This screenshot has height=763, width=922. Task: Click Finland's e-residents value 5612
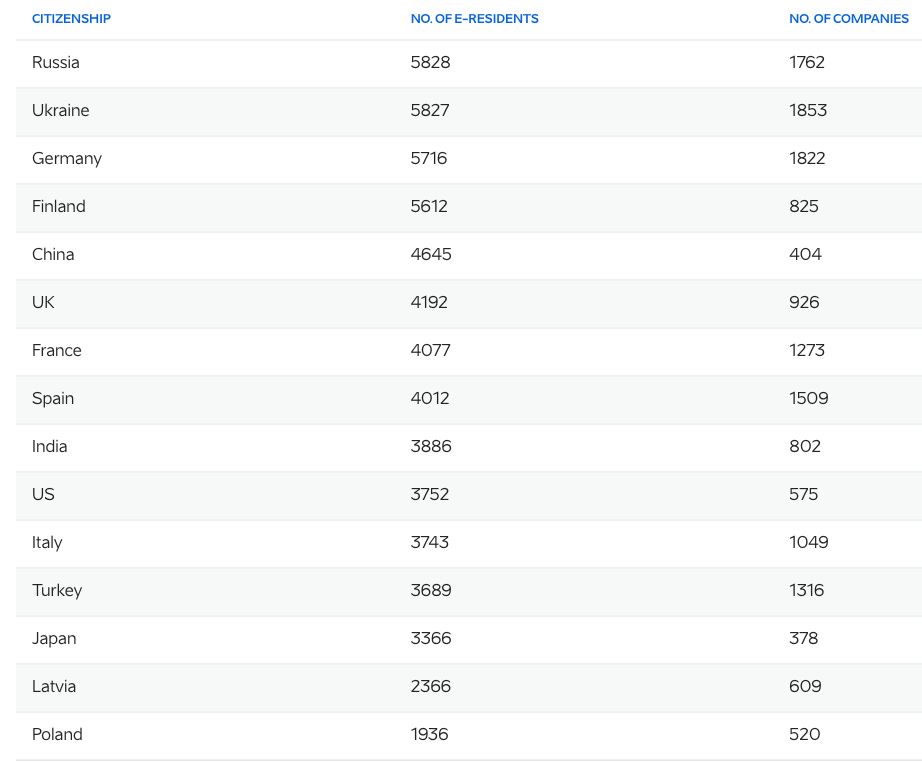(x=429, y=206)
